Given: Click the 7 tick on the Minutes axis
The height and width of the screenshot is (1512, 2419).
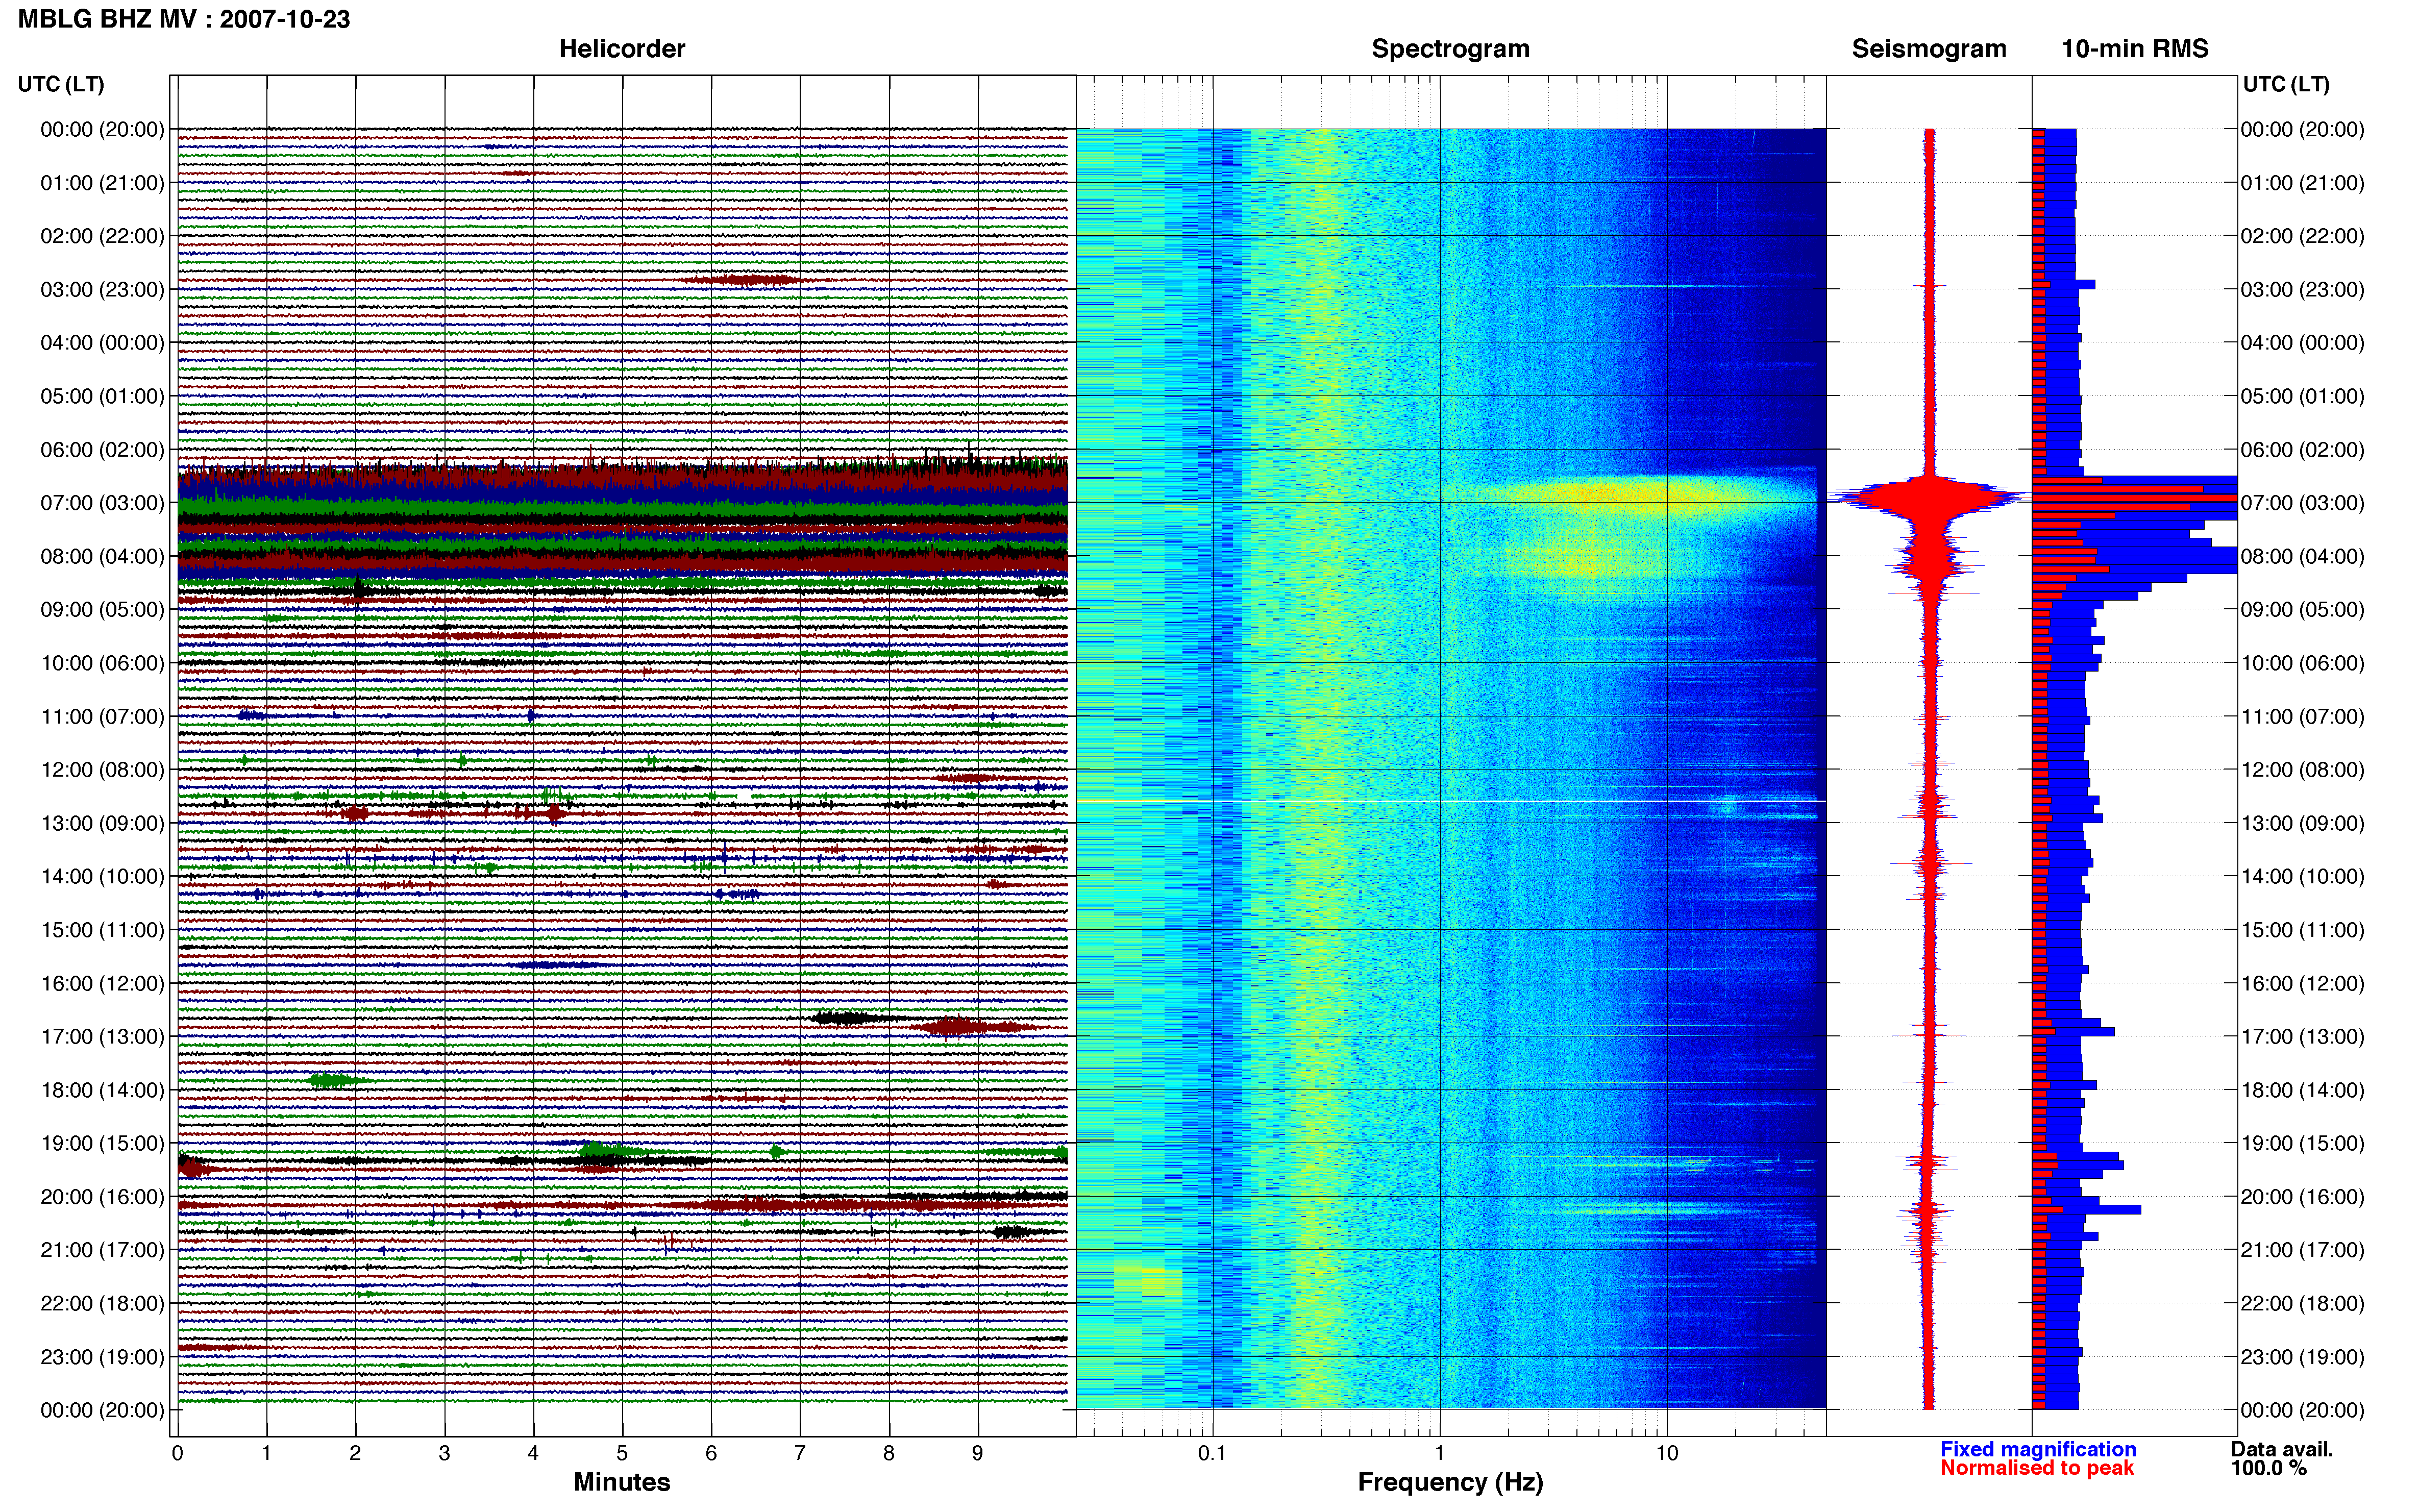Looking at the screenshot, I should pyautogui.click(x=800, y=1453).
